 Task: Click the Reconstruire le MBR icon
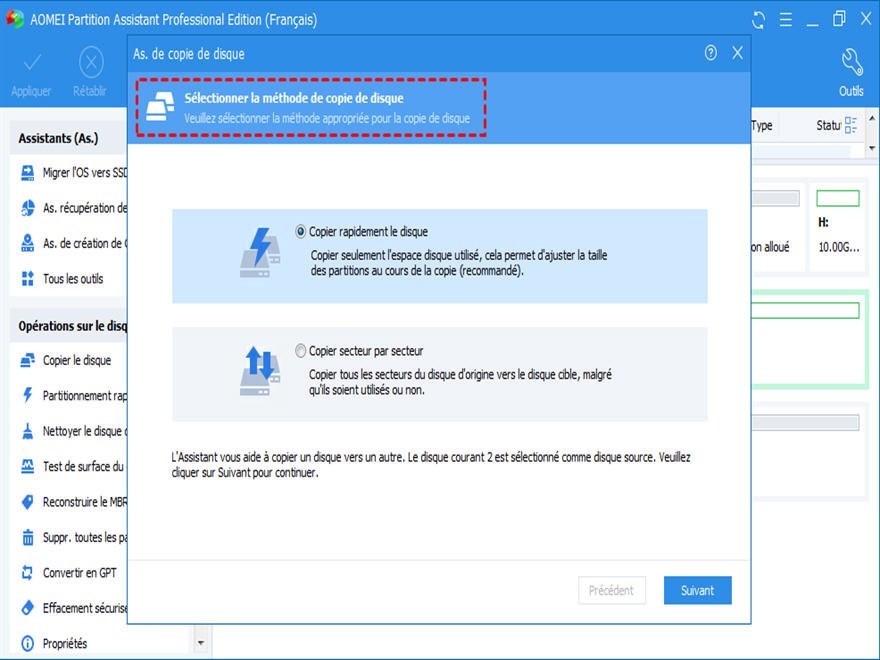27,502
